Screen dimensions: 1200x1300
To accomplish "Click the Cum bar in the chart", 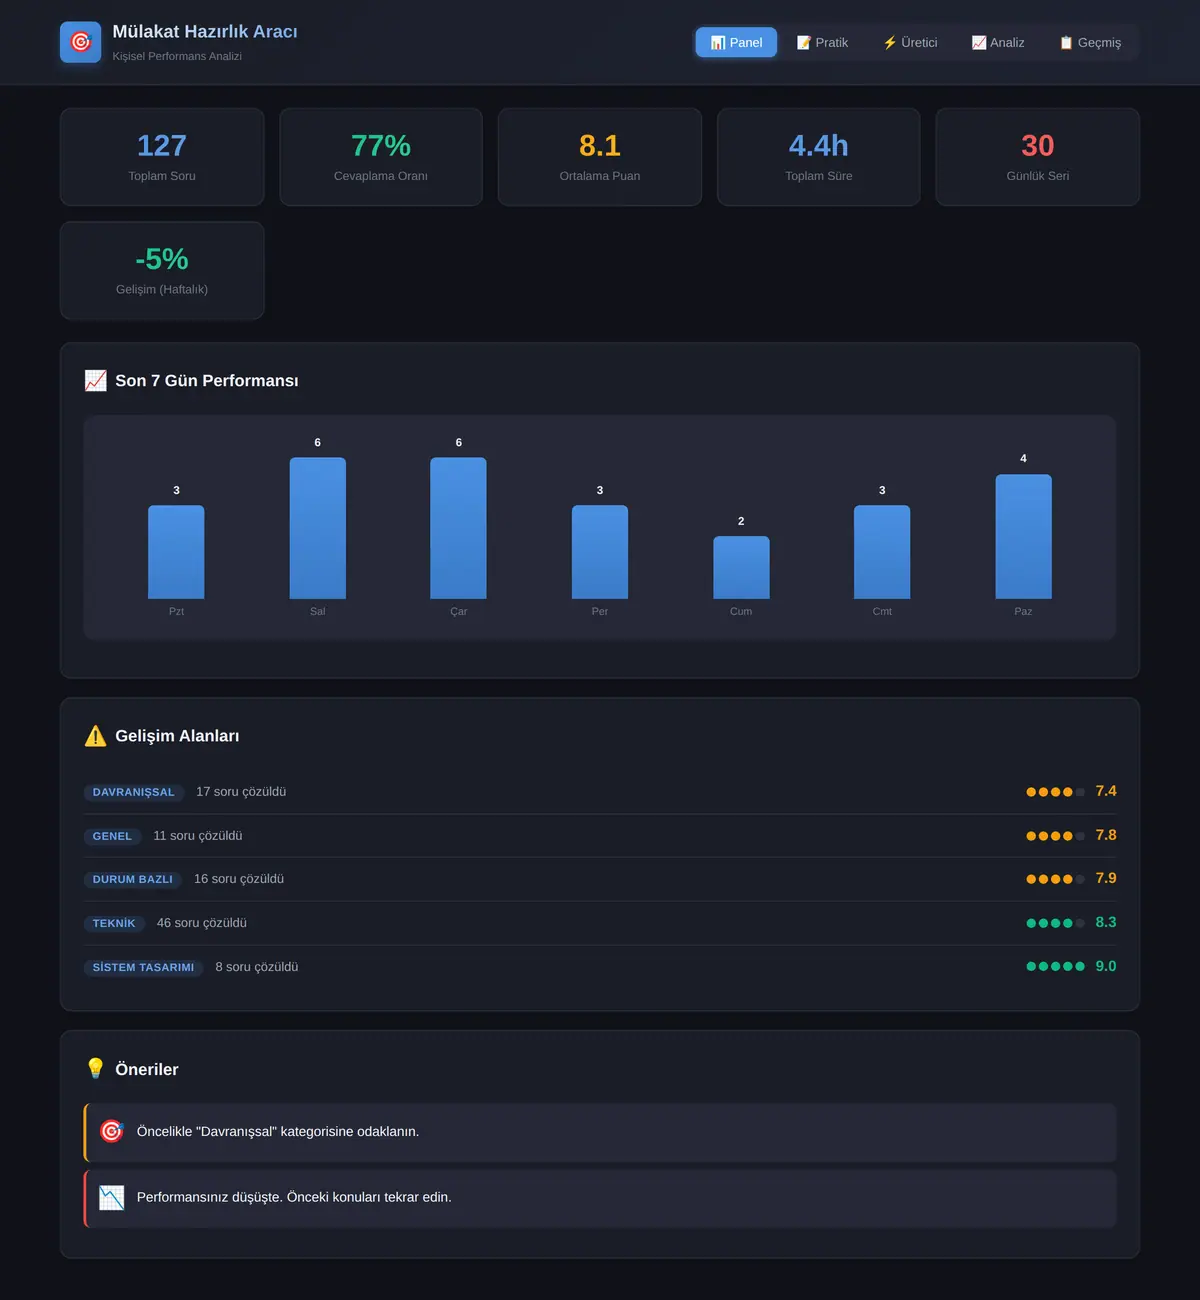I will pyautogui.click(x=741, y=568).
